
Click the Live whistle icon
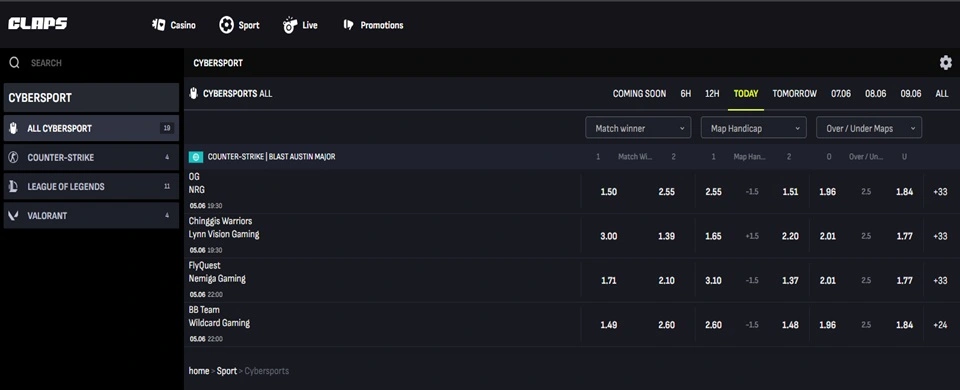[x=290, y=25]
